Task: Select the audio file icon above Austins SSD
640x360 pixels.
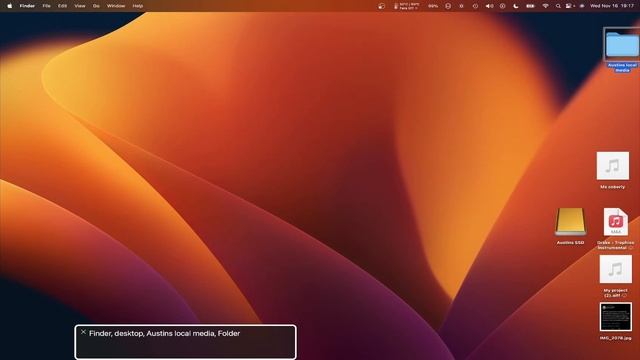Action: (x=612, y=166)
